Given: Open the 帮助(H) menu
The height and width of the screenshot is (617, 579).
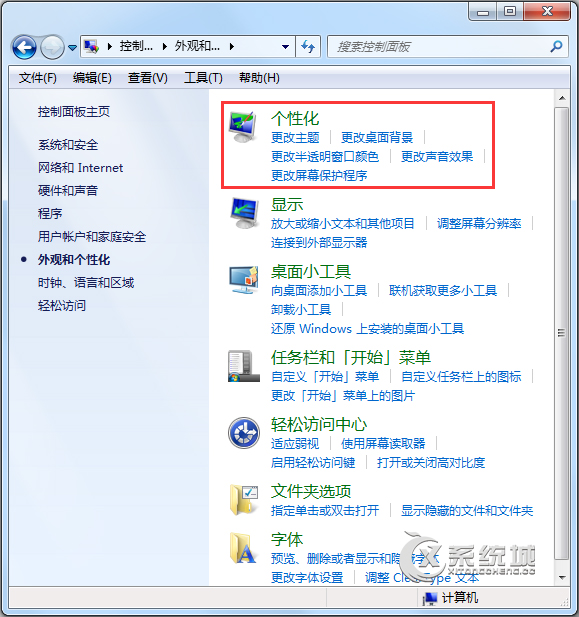Looking at the screenshot, I should 259,78.
